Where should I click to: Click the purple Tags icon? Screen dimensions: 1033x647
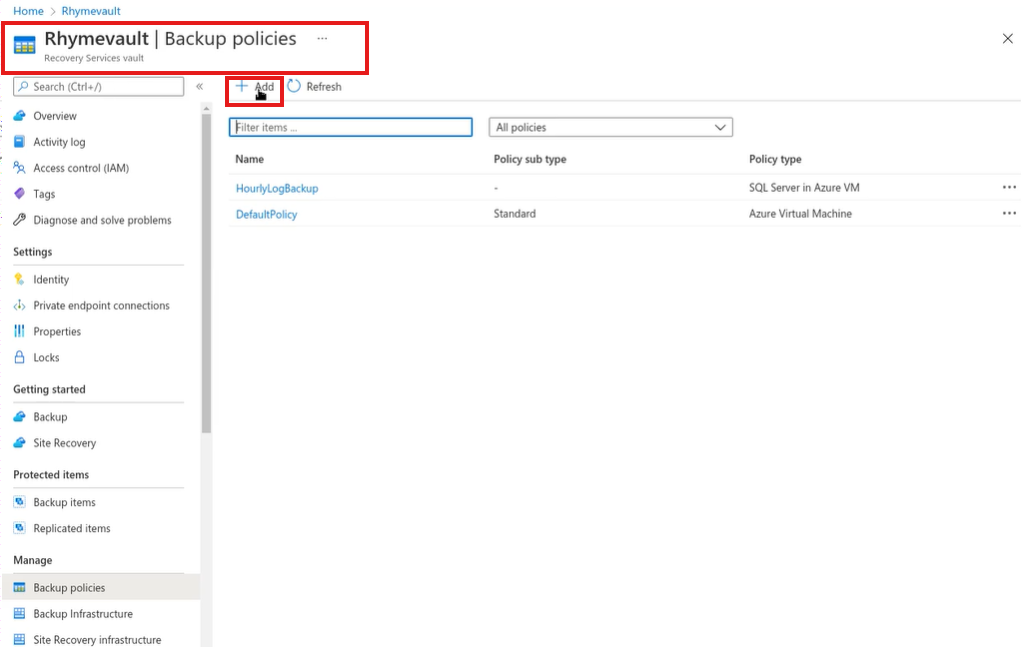click(x=20, y=194)
